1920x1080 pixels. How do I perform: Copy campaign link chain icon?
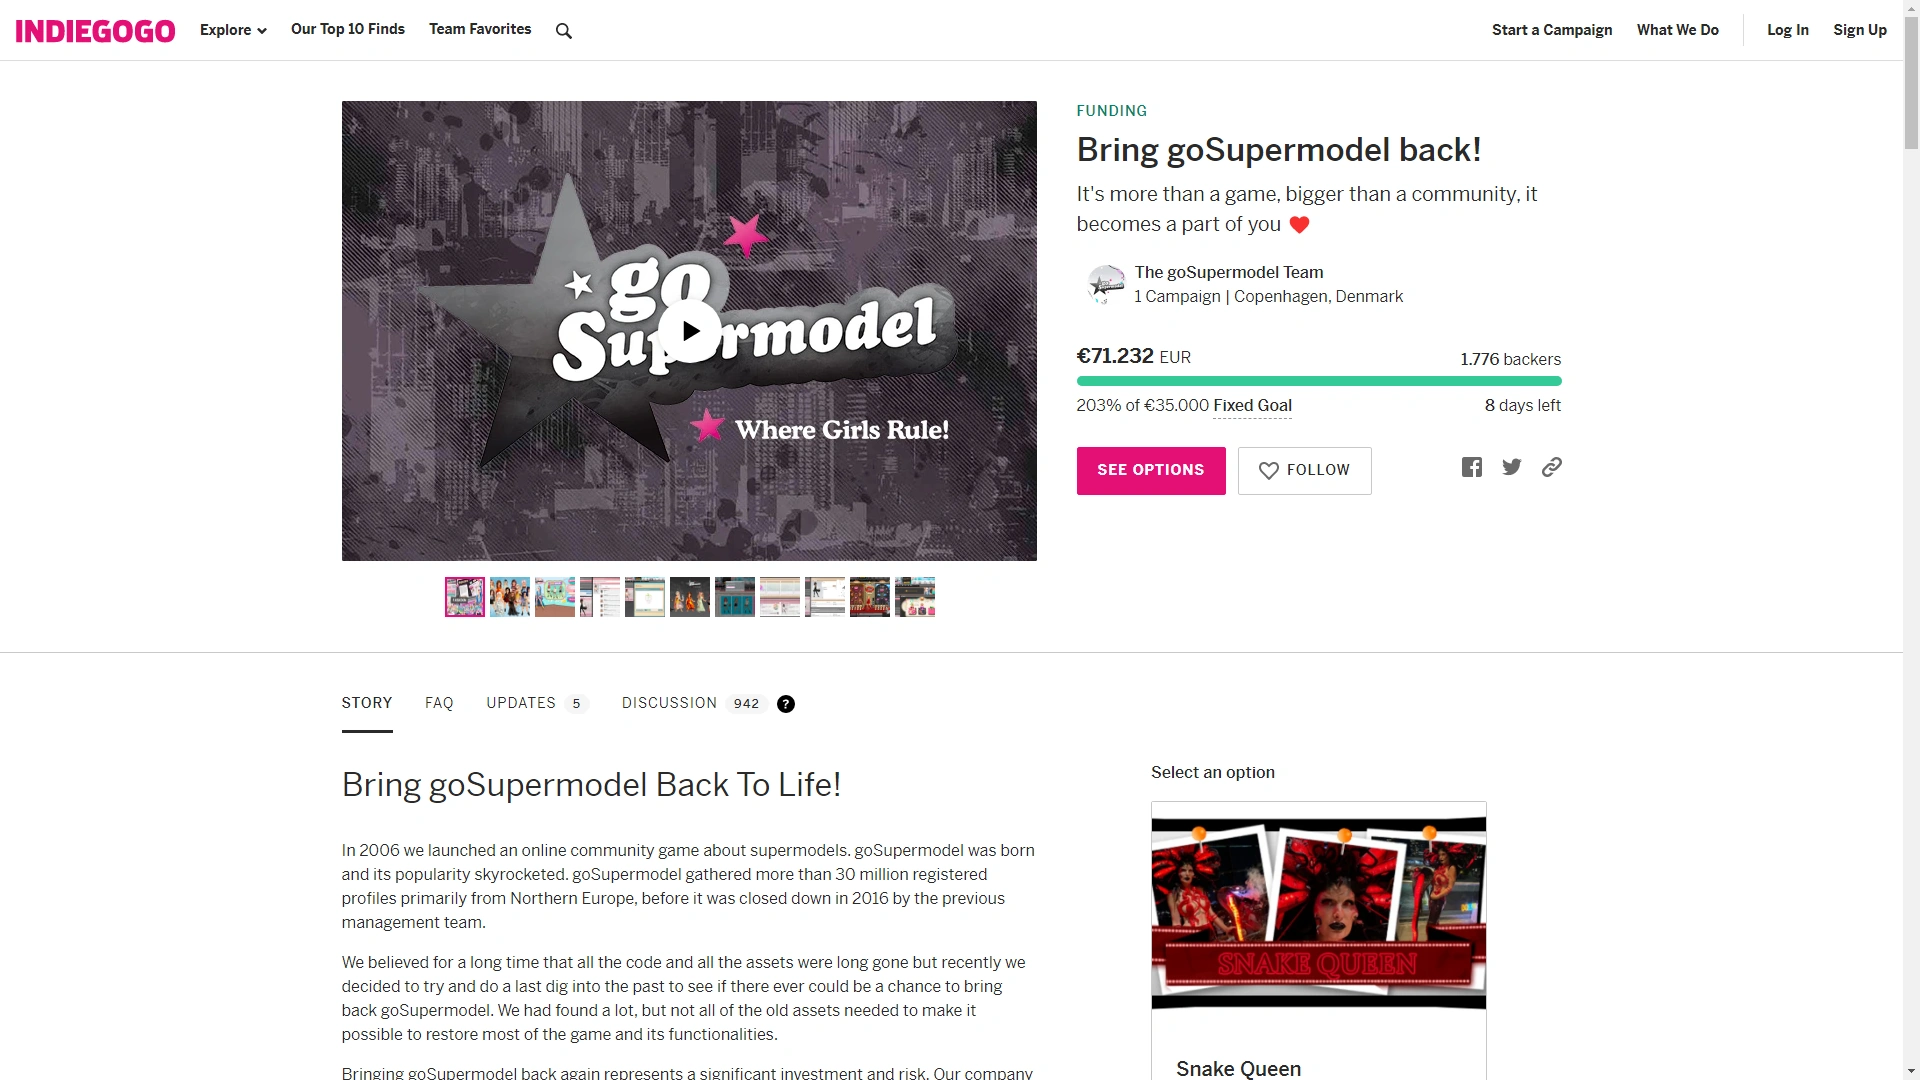tap(1552, 467)
